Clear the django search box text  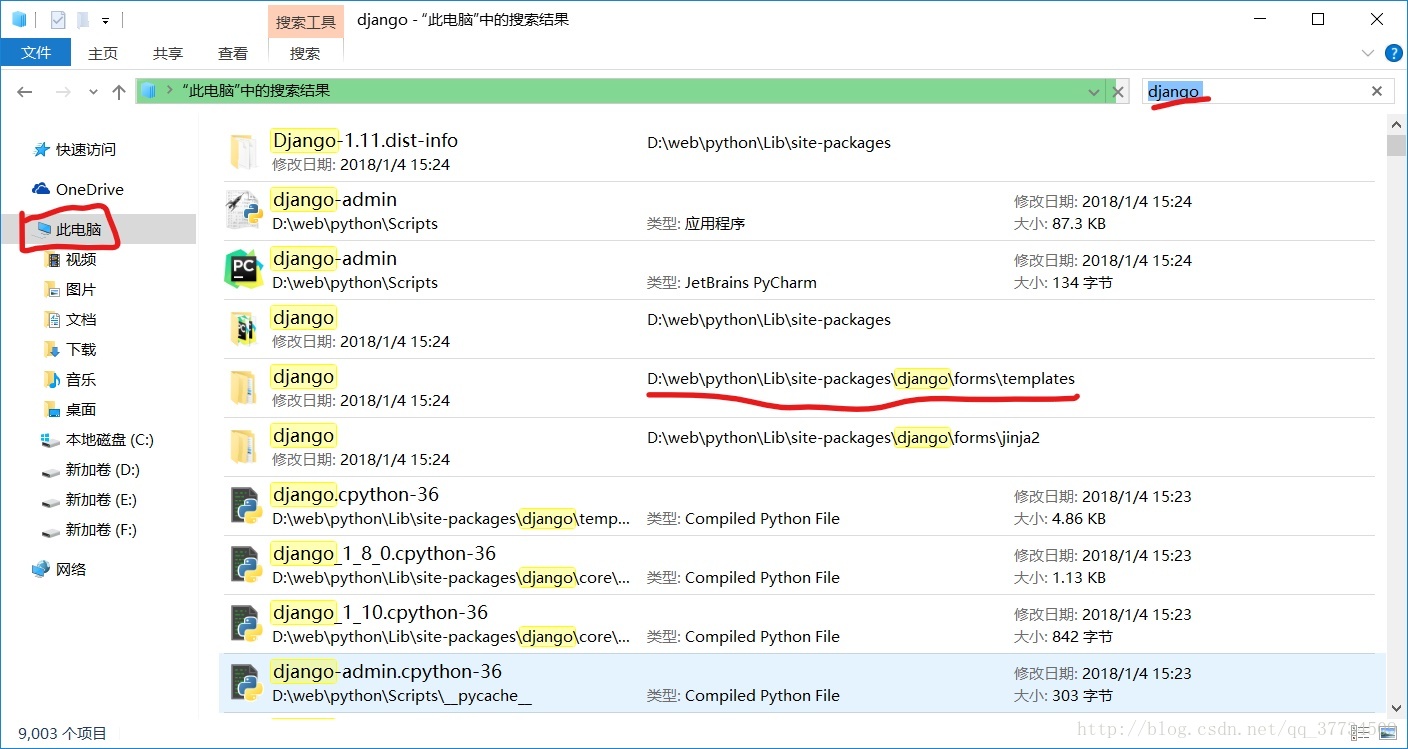coord(1377,91)
